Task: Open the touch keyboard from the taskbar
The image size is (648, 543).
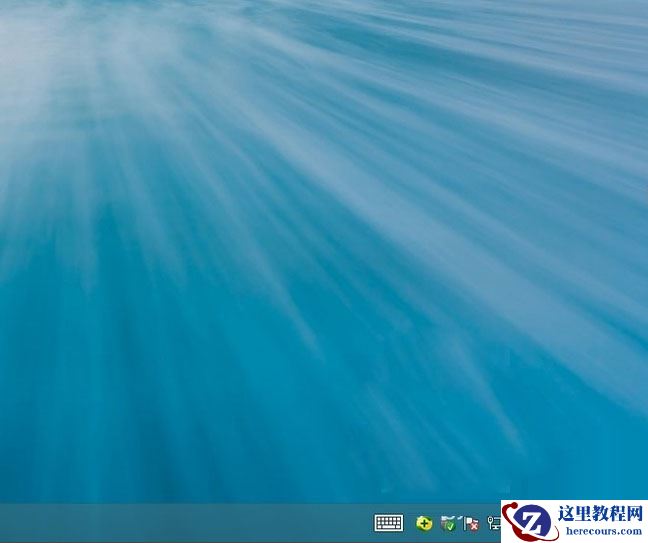Action: (x=388, y=523)
